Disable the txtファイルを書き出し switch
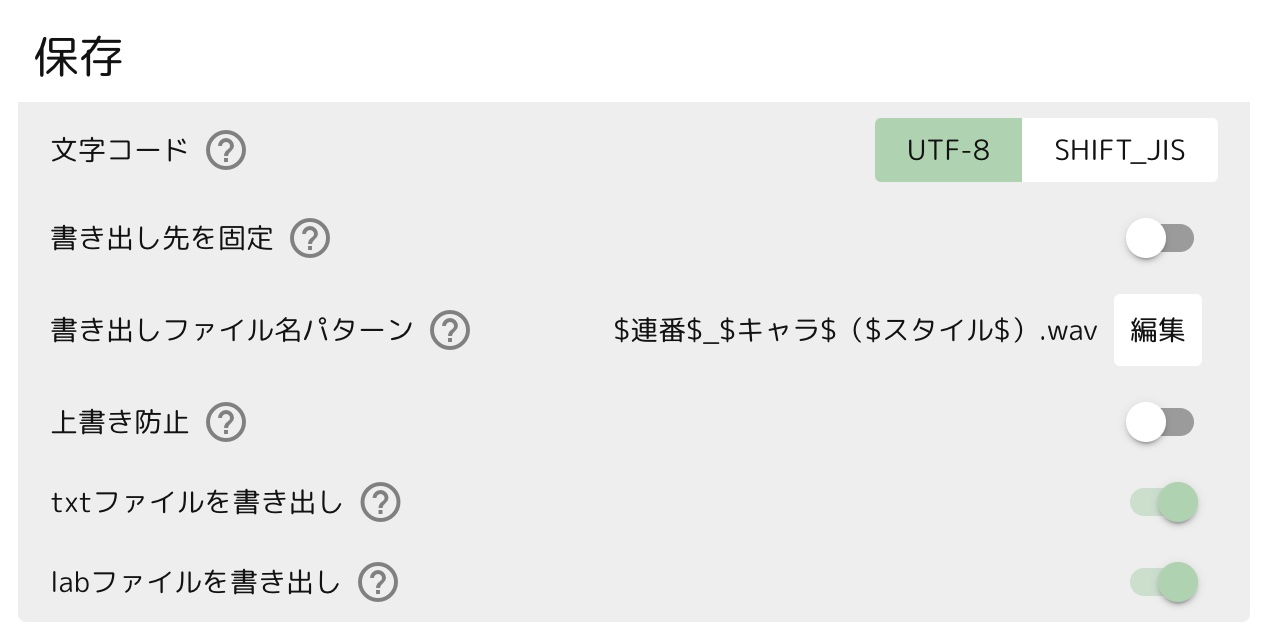The image size is (1262, 640). point(1163,502)
